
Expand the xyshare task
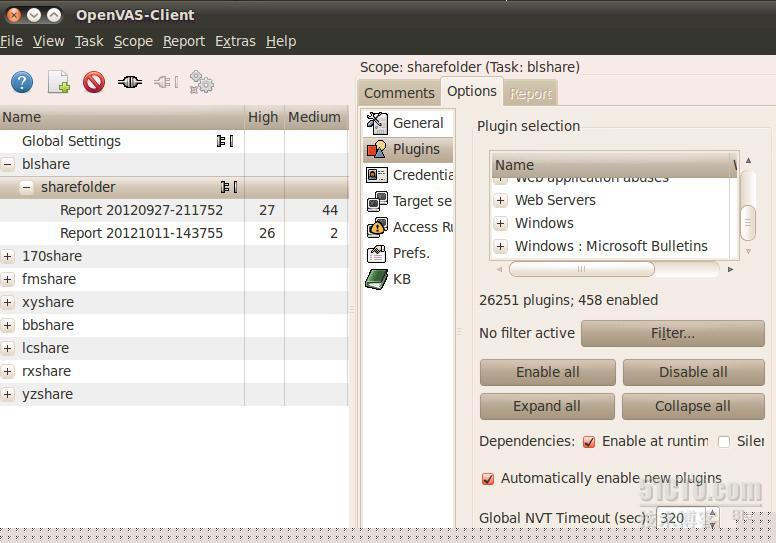coord(7,302)
